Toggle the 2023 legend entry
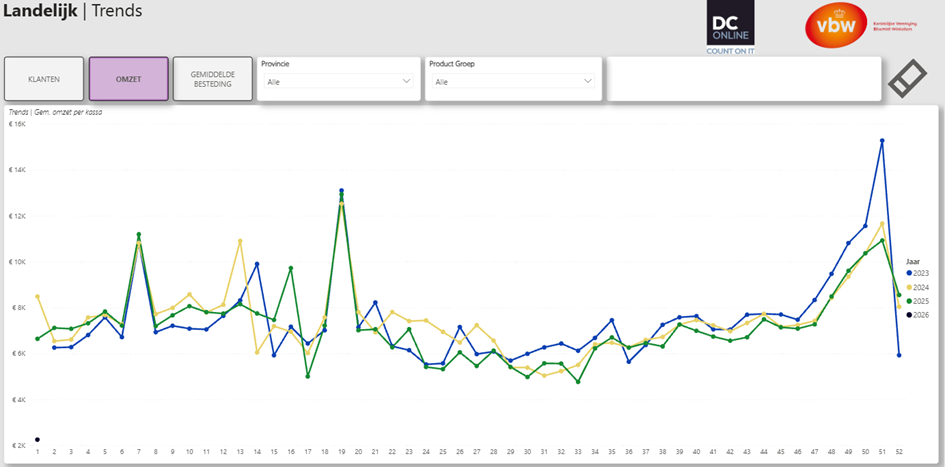Image resolution: width=945 pixels, height=467 pixels. coord(915,272)
